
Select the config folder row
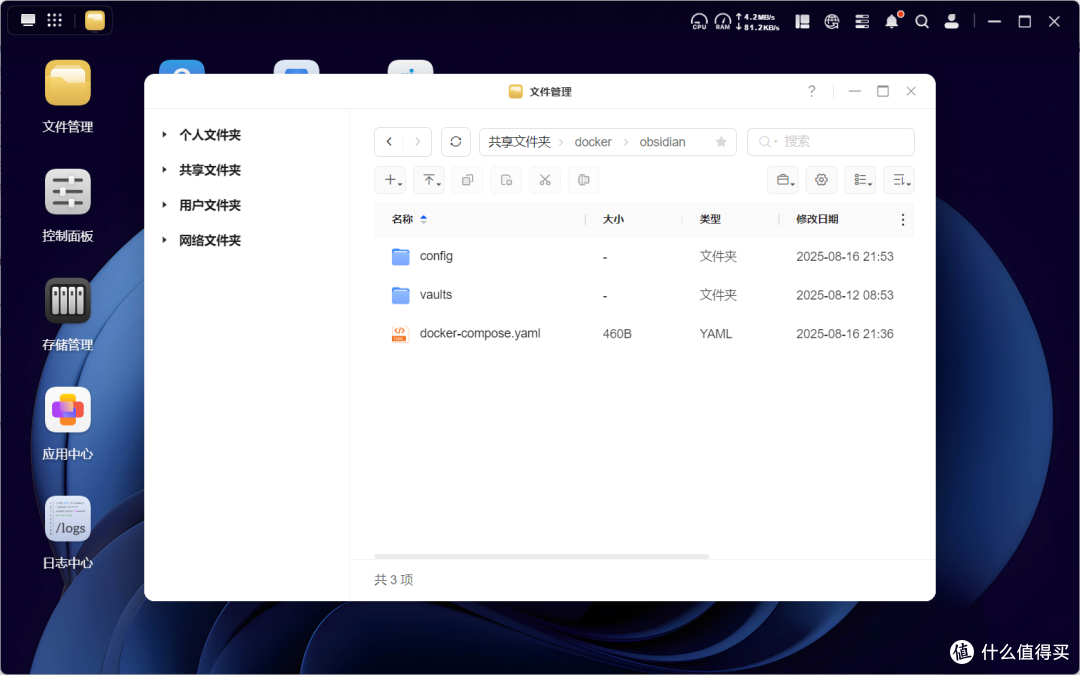click(644, 256)
